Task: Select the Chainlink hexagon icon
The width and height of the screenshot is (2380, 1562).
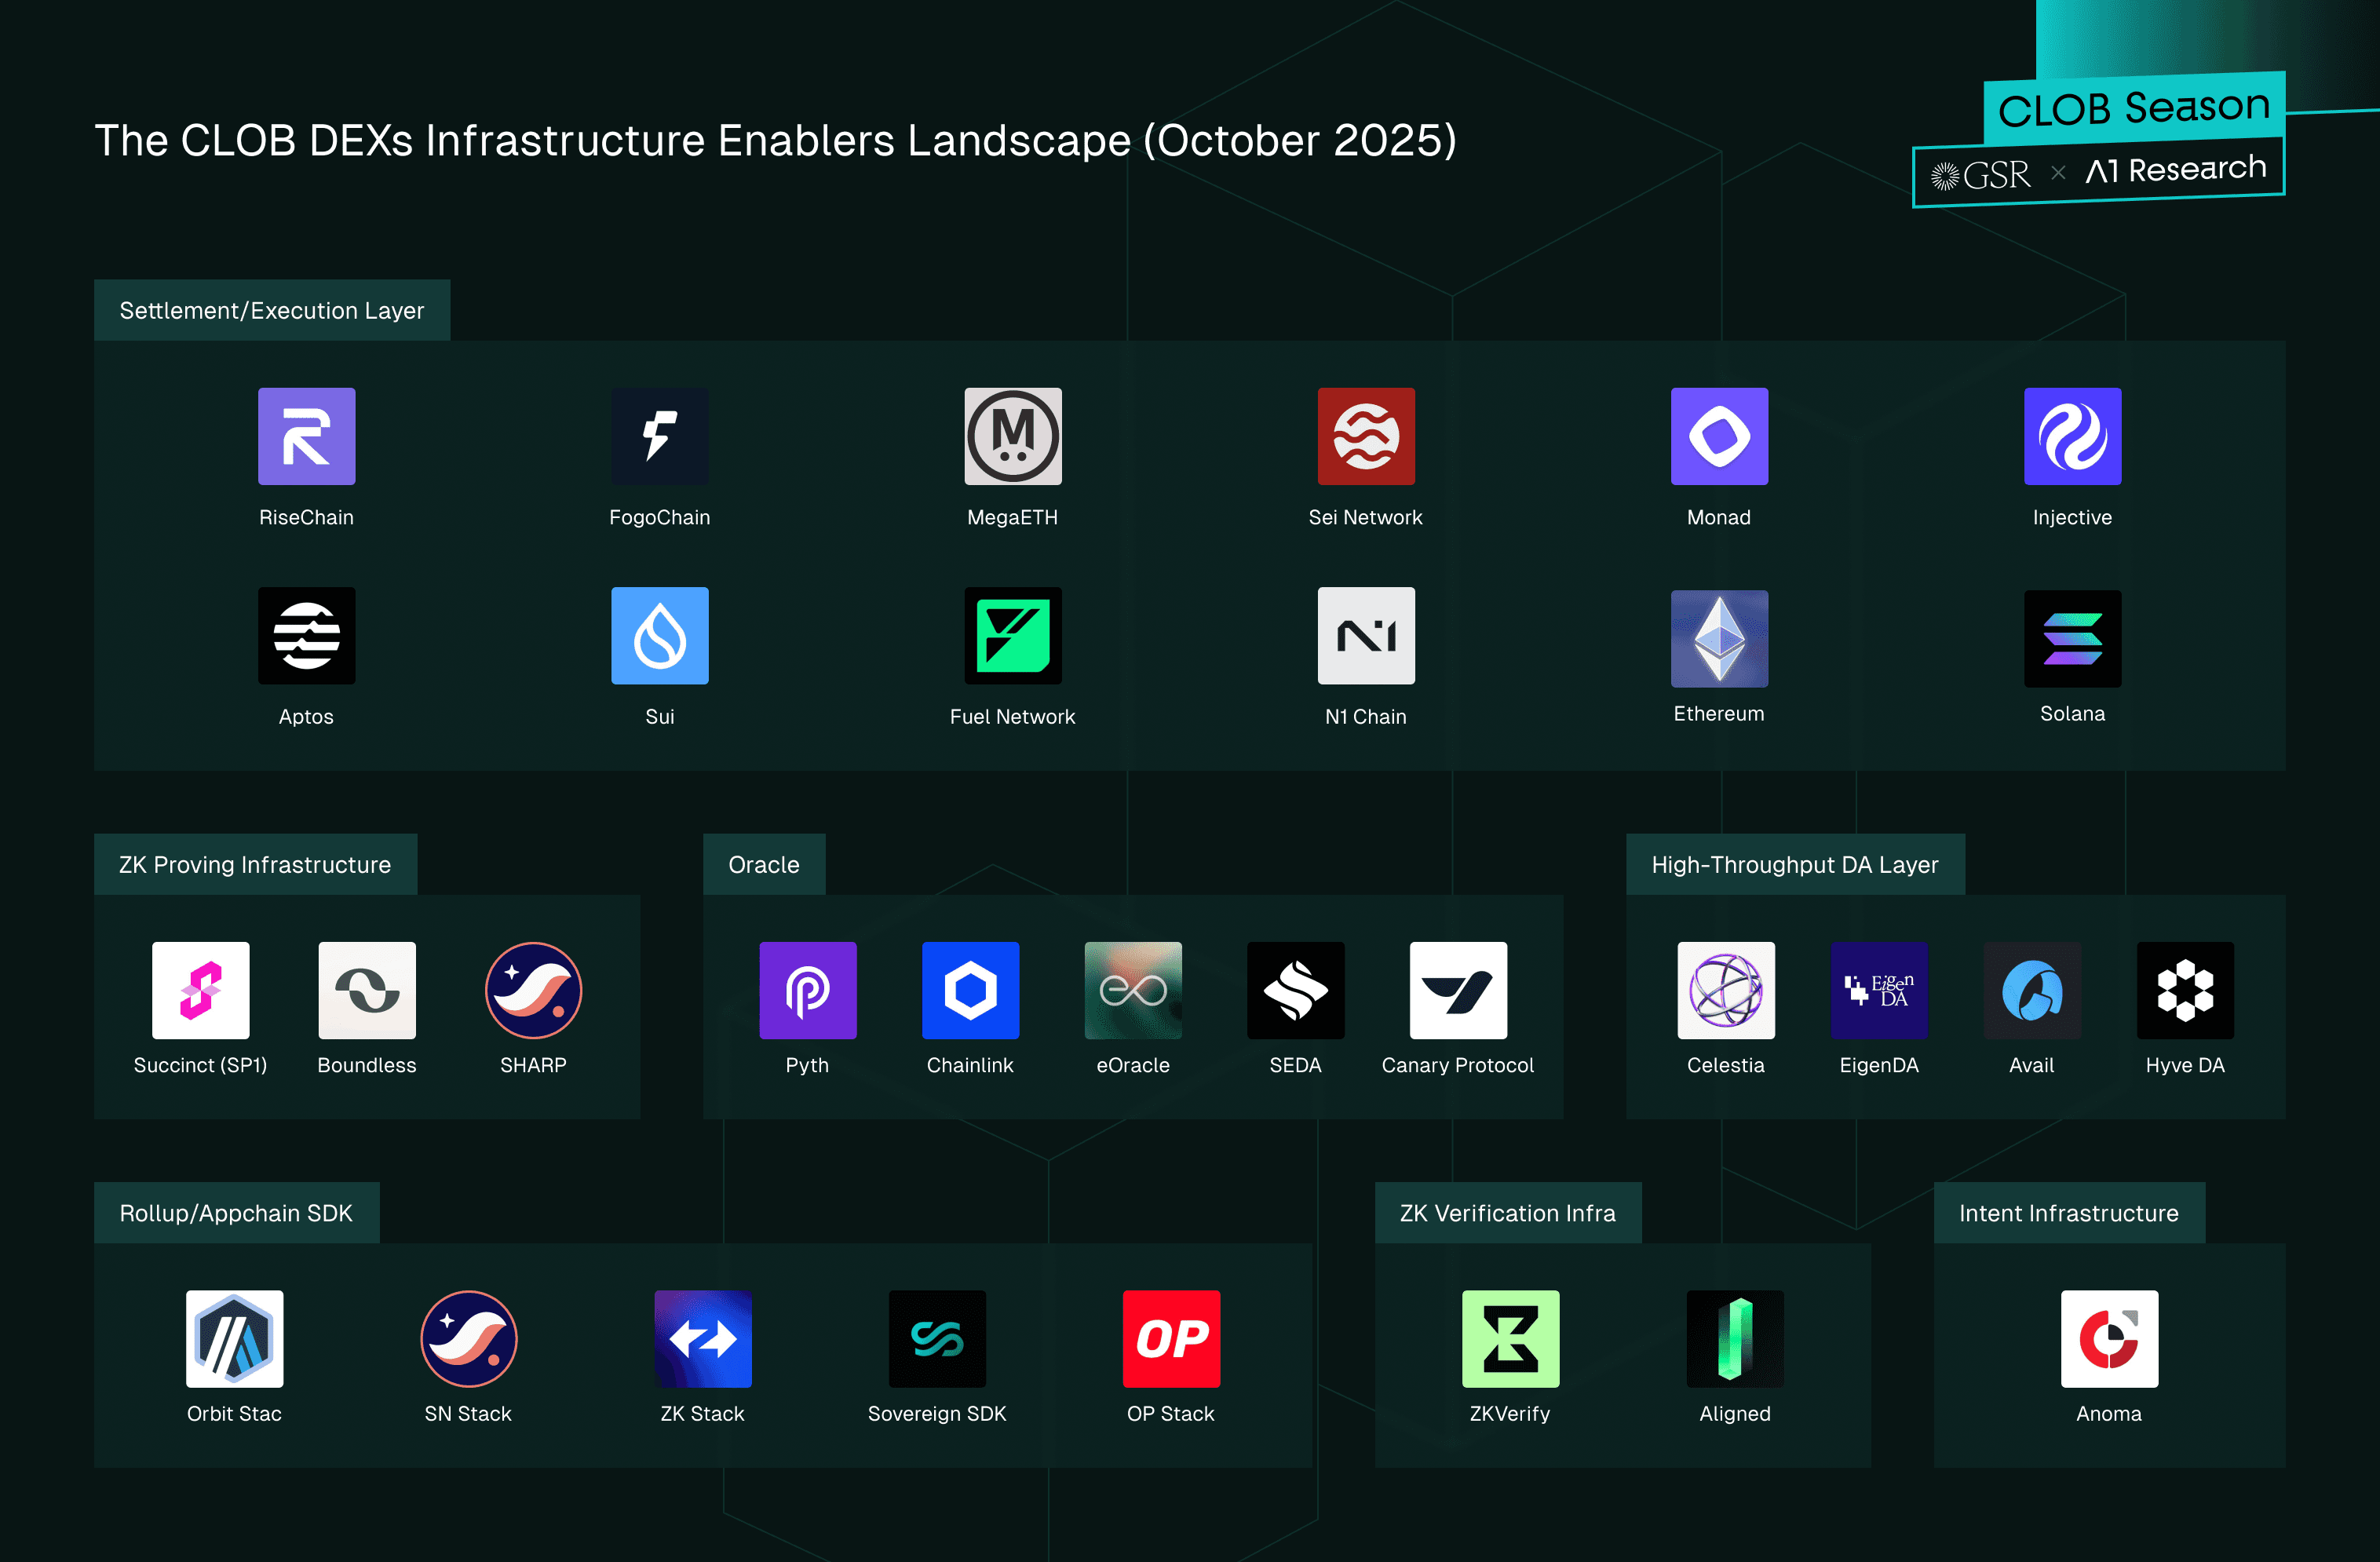Action: point(970,990)
